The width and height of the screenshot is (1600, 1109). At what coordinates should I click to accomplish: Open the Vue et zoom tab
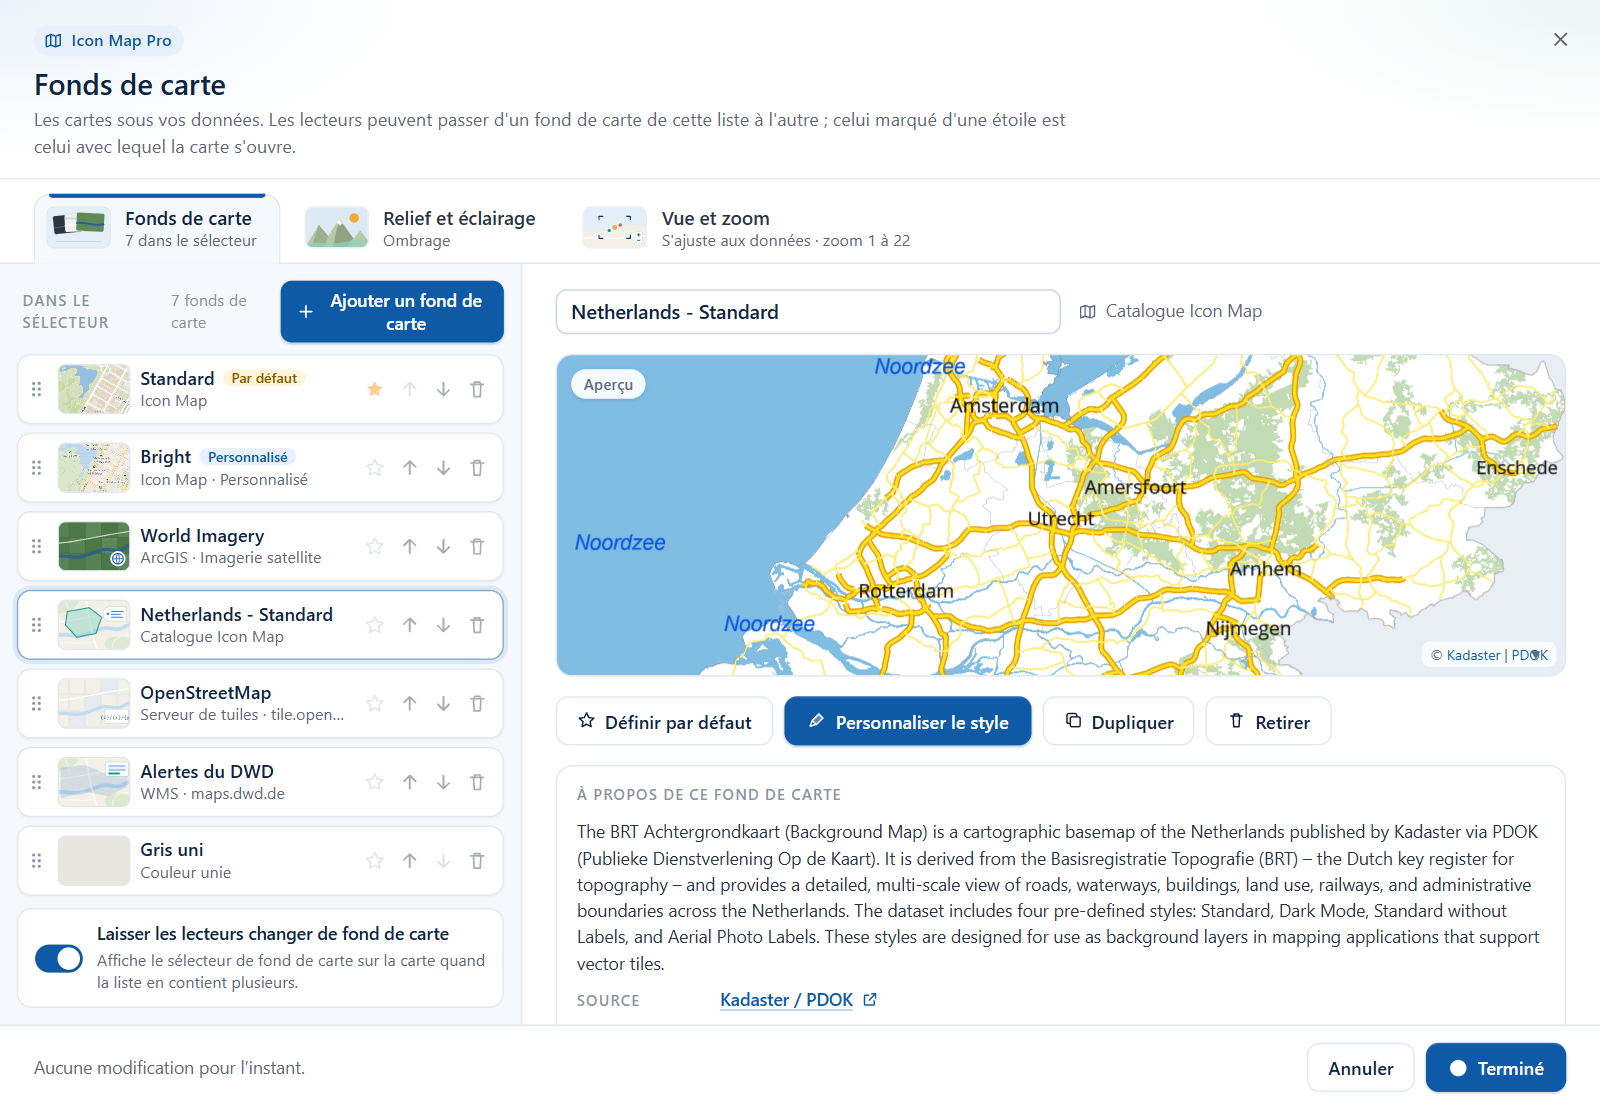(747, 228)
